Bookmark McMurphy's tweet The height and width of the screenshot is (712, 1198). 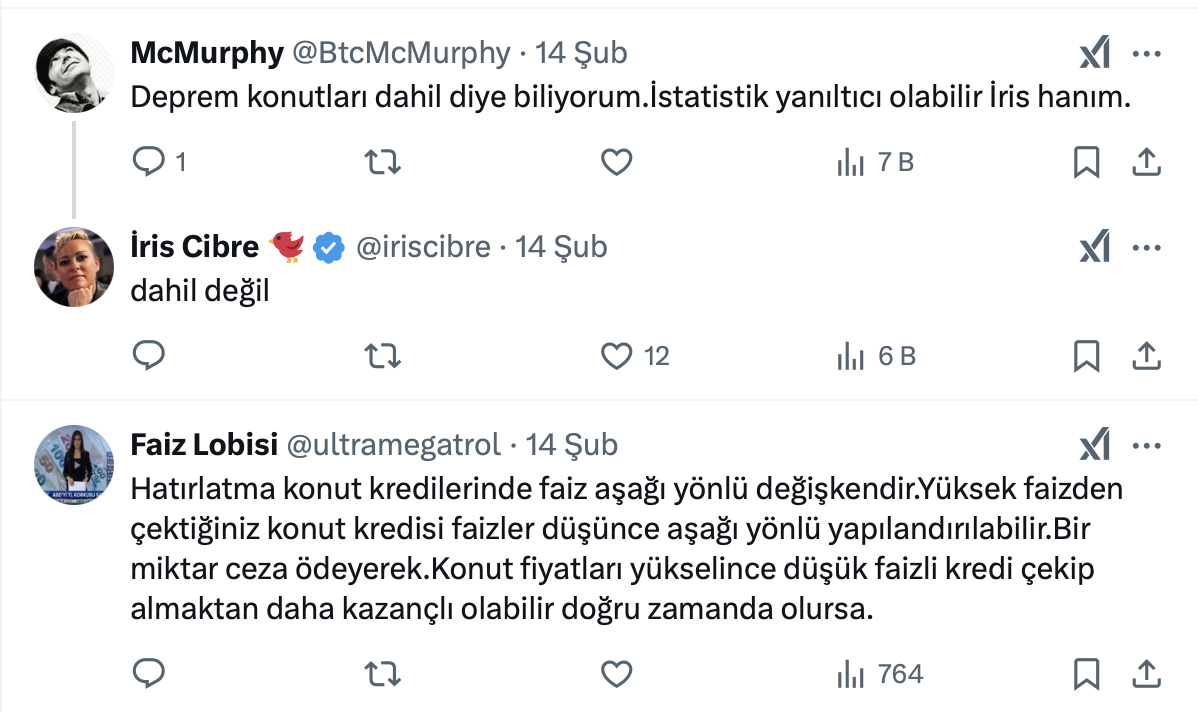[1086, 161]
